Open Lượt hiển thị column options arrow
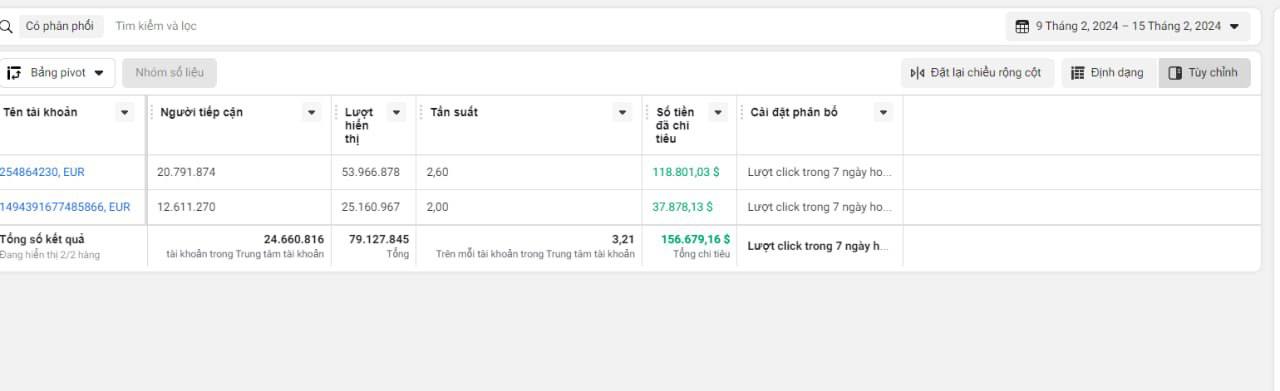The width and height of the screenshot is (1280, 391). [x=396, y=112]
